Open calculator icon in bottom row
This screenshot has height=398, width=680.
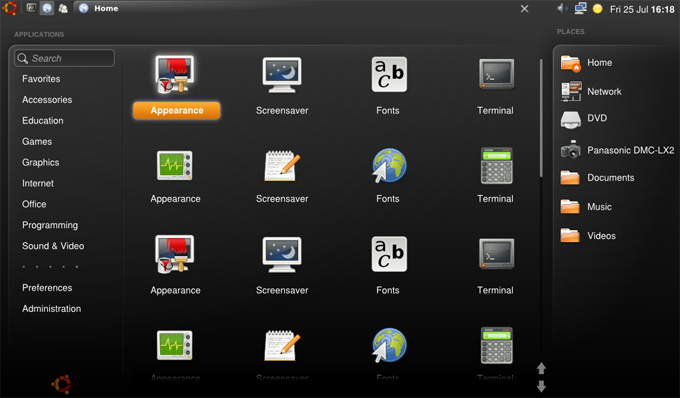497,345
